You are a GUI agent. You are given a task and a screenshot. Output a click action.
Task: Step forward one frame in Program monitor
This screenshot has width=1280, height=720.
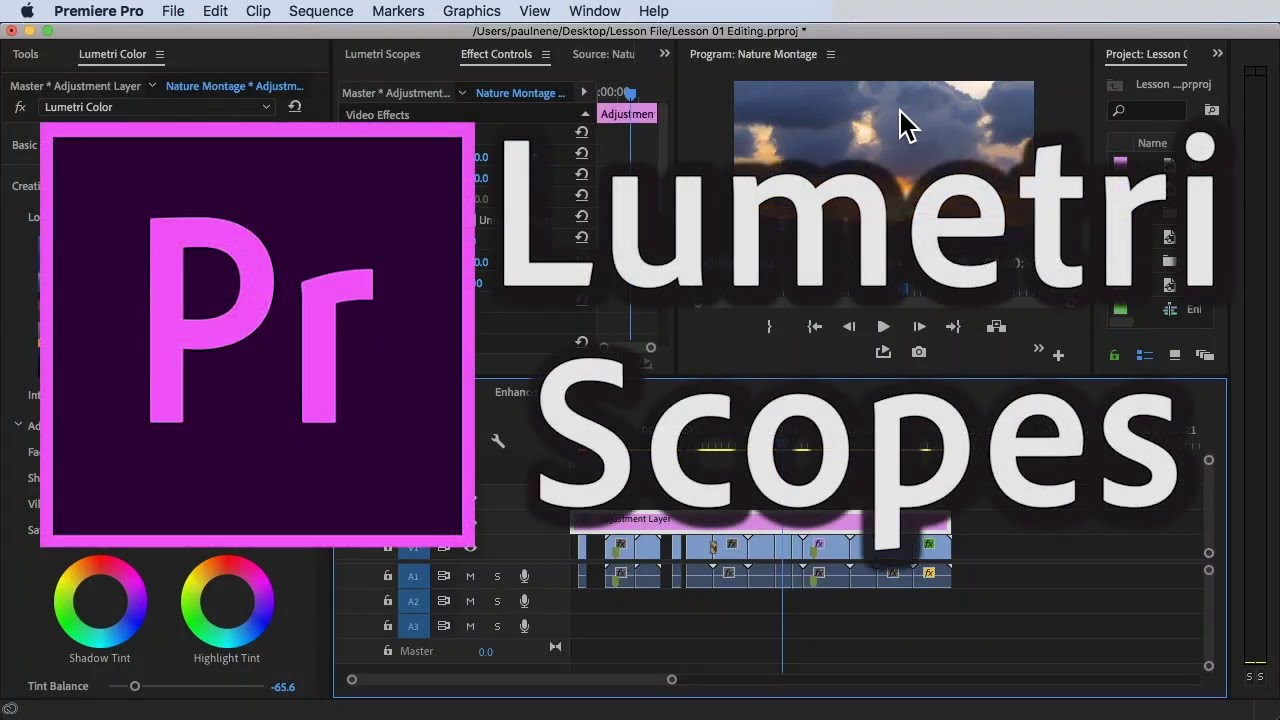[919, 327]
